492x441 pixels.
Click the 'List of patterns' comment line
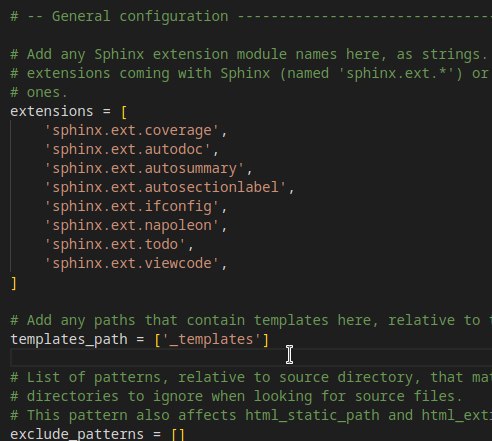(251, 377)
